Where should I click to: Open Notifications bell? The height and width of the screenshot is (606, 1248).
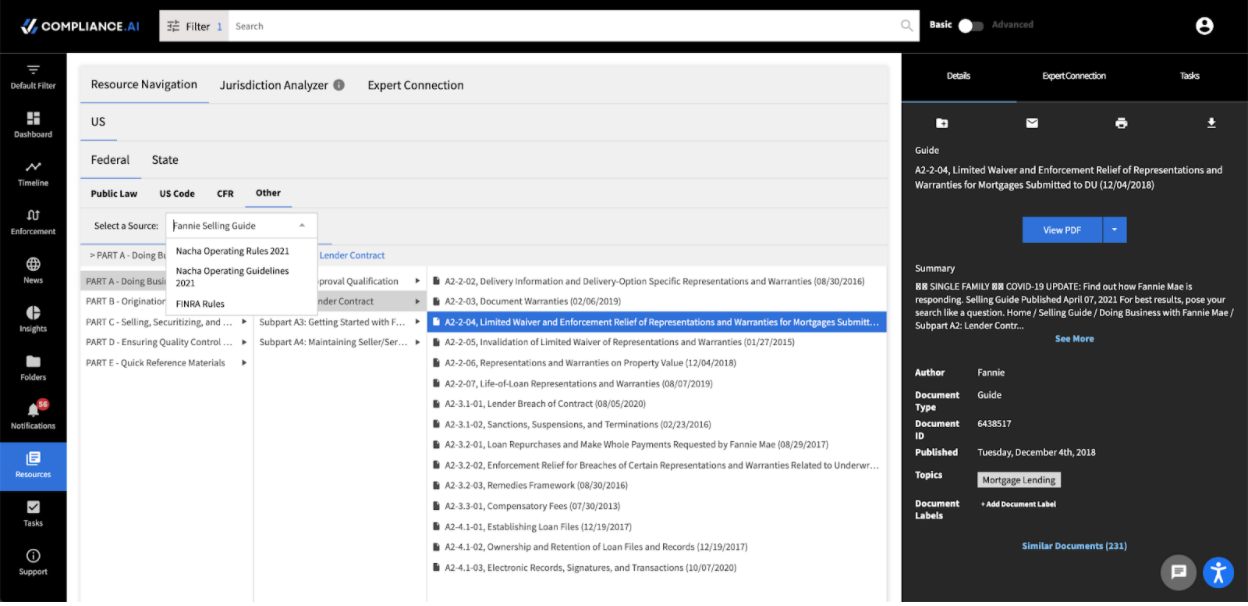[33, 416]
